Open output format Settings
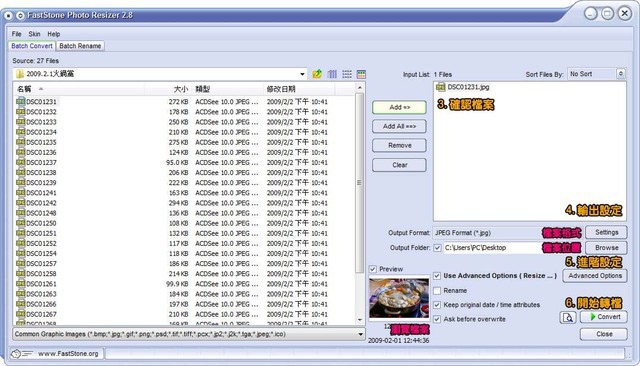640x366 pixels. [606, 233]
